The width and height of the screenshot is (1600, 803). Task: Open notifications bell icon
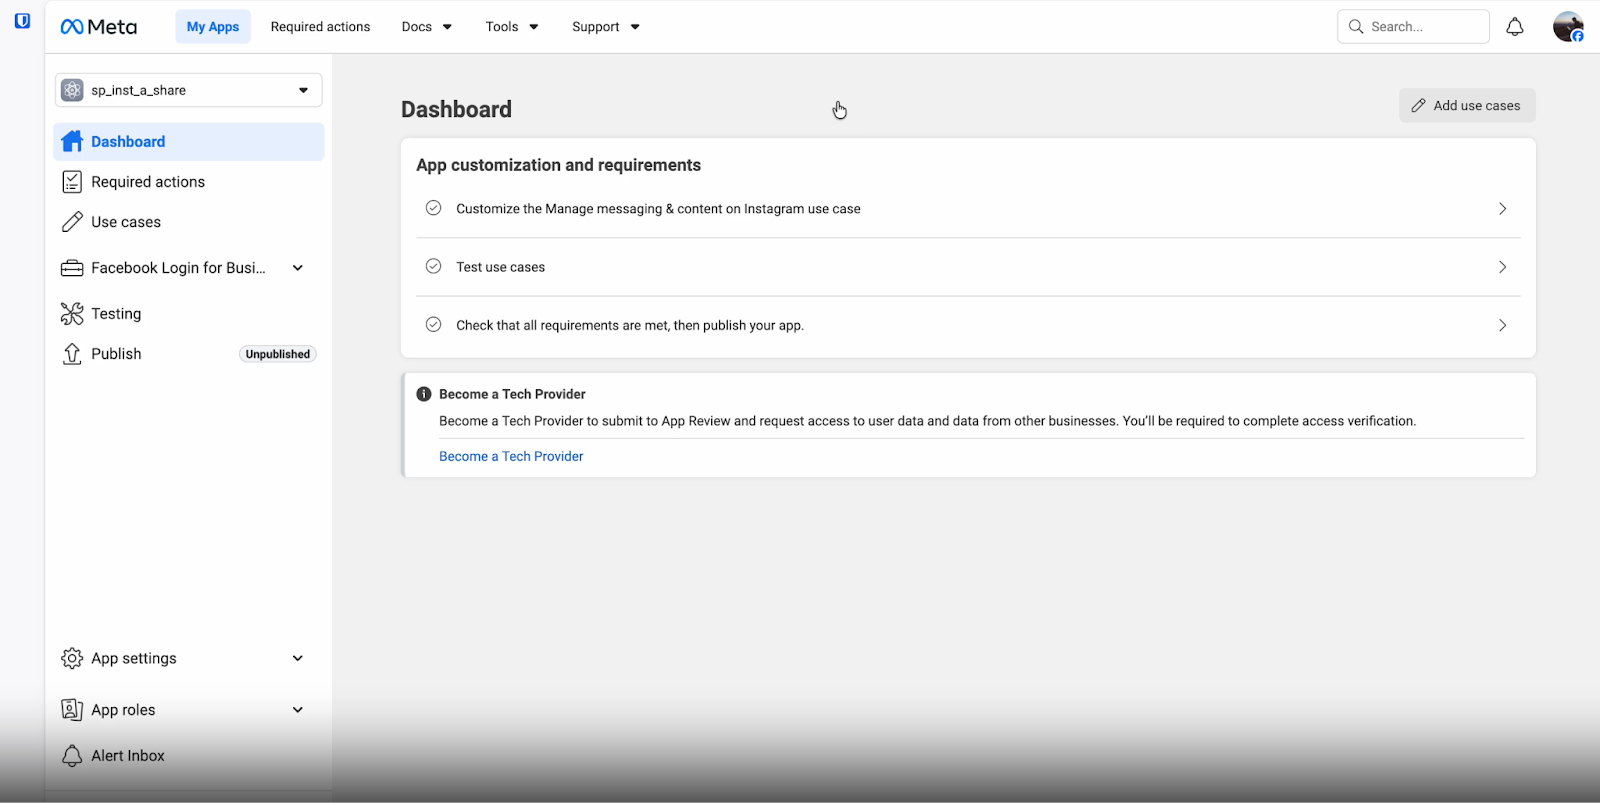[1515, 27]
